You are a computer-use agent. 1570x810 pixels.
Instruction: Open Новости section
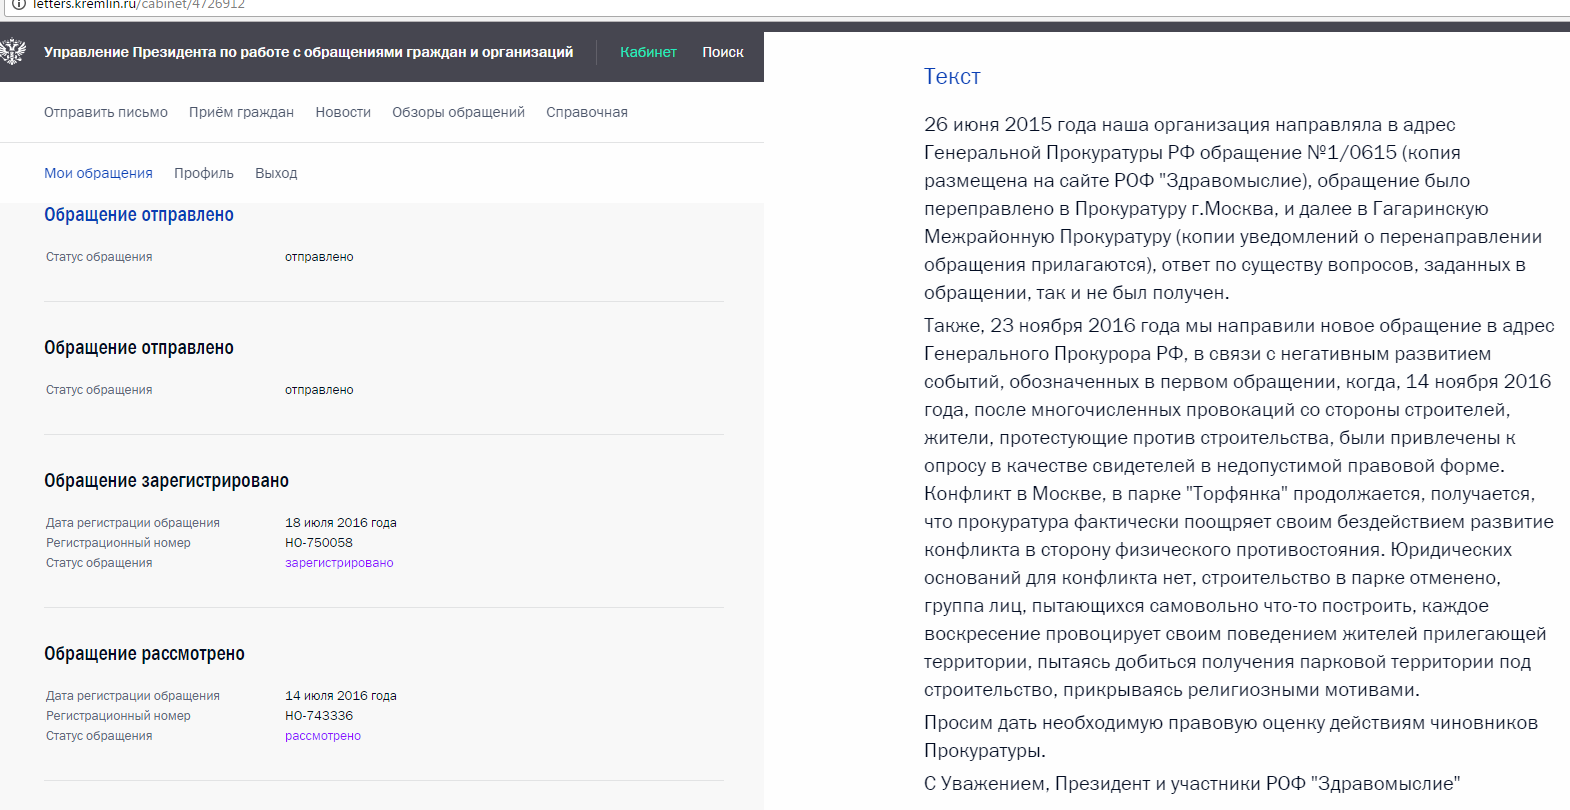coord(343,112)
